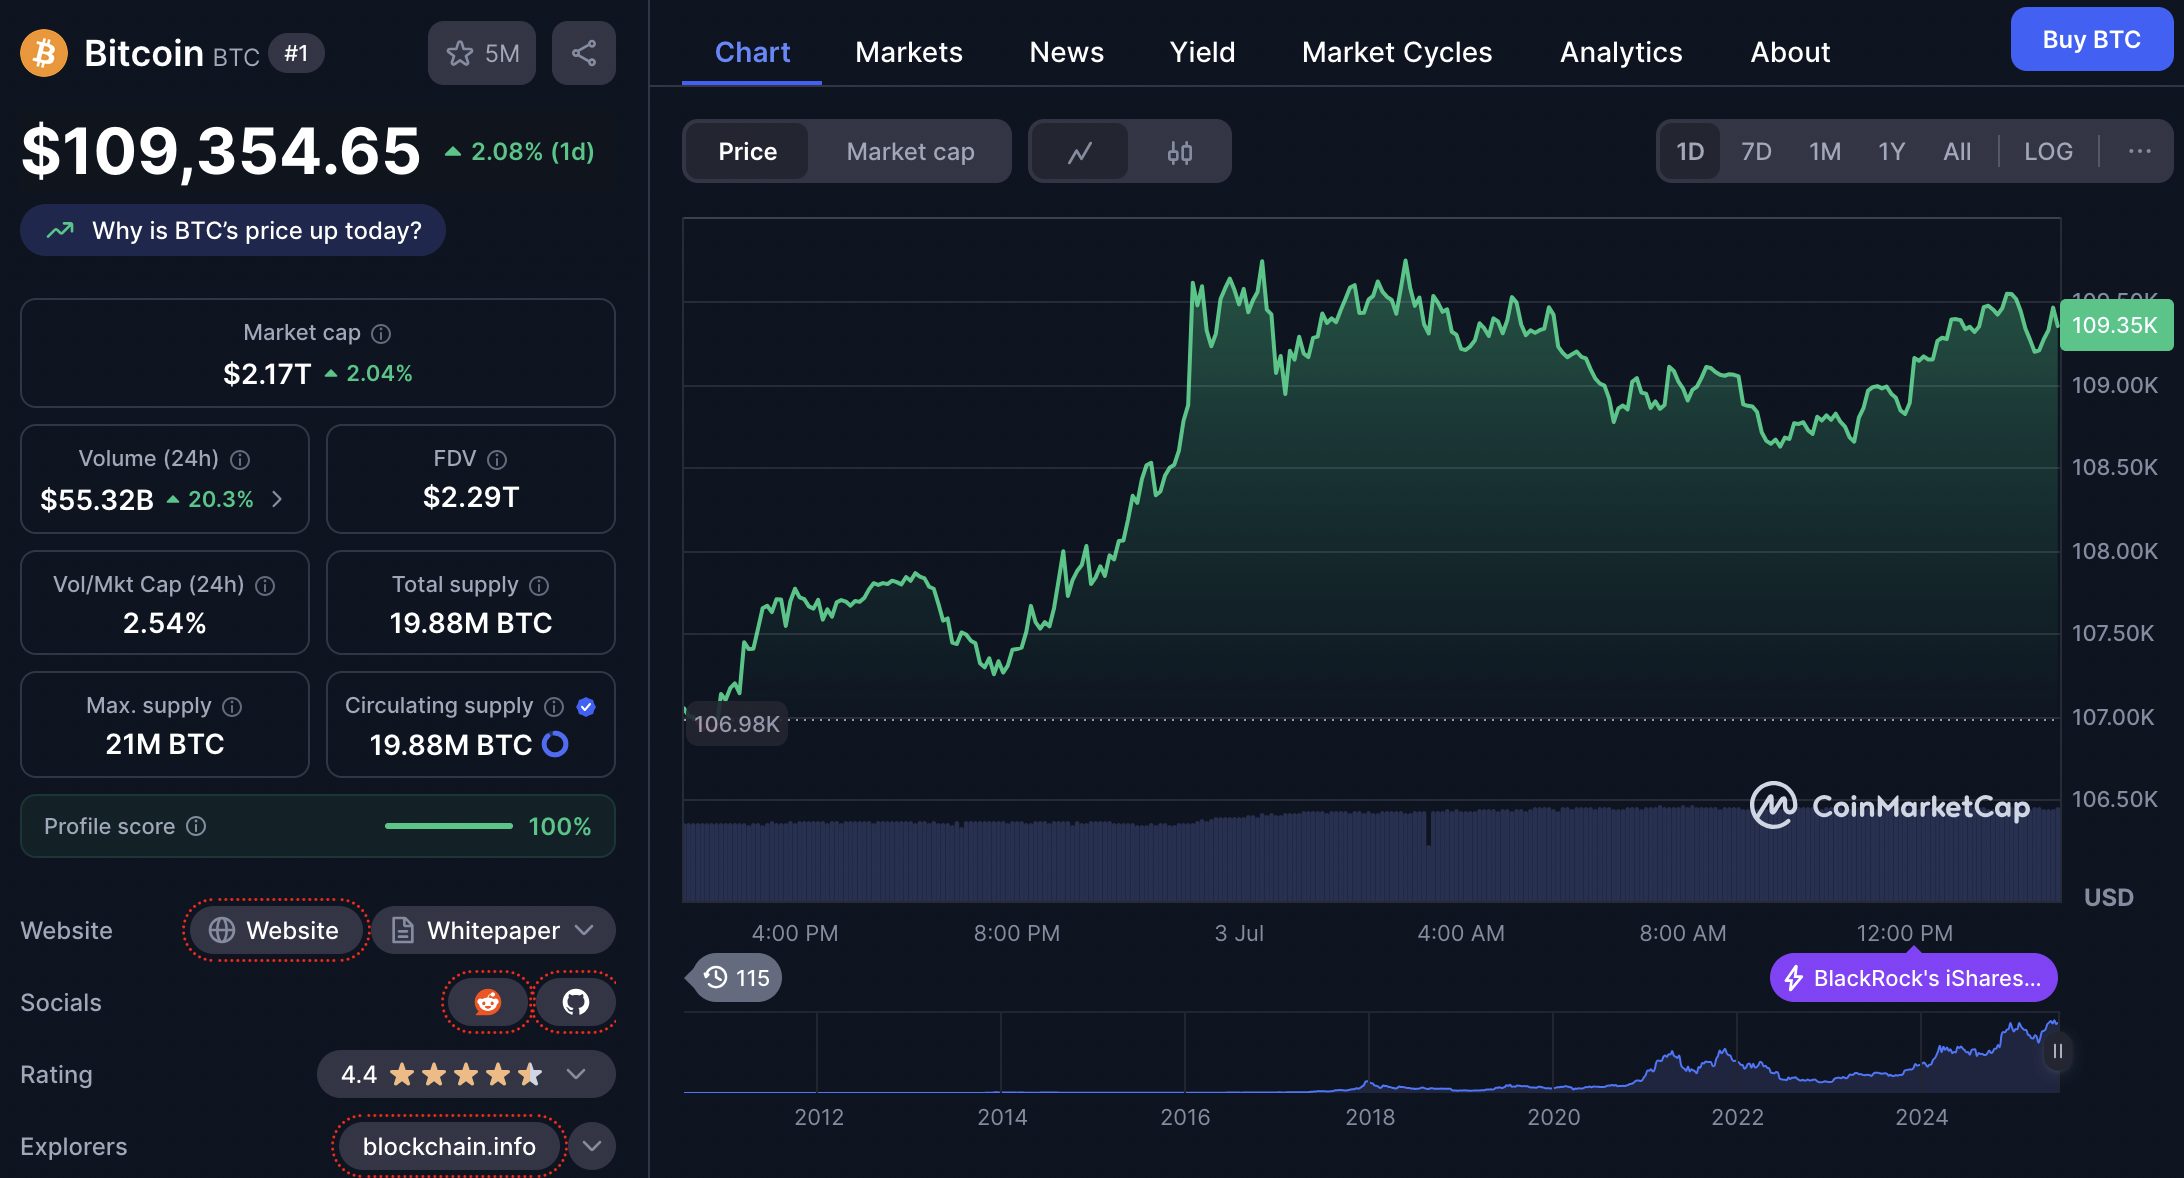Expand the Explorers list chevron
This screenshot has height=1178, width=2184.
(x=592, y=1146)
